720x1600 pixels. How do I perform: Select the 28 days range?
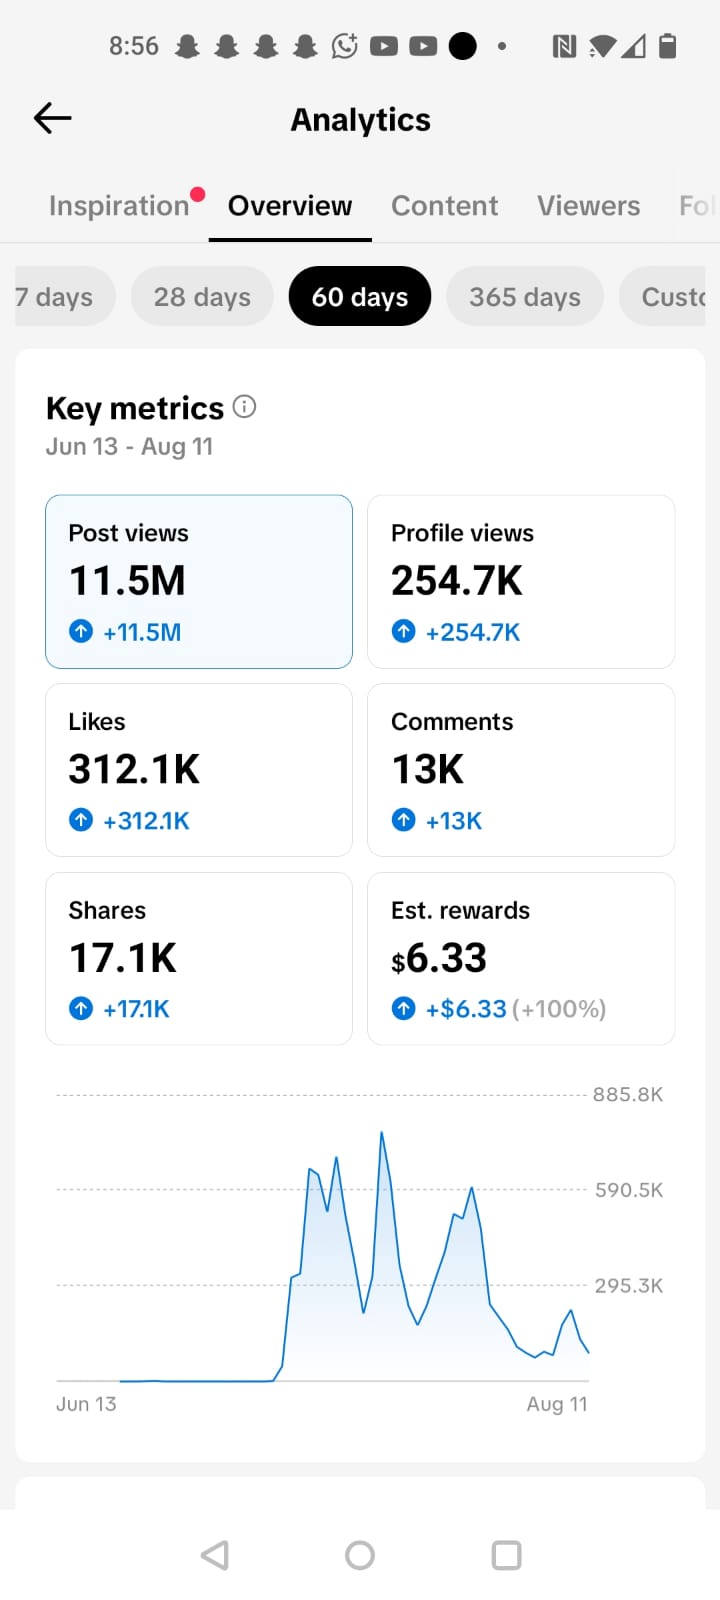point(202,296)
